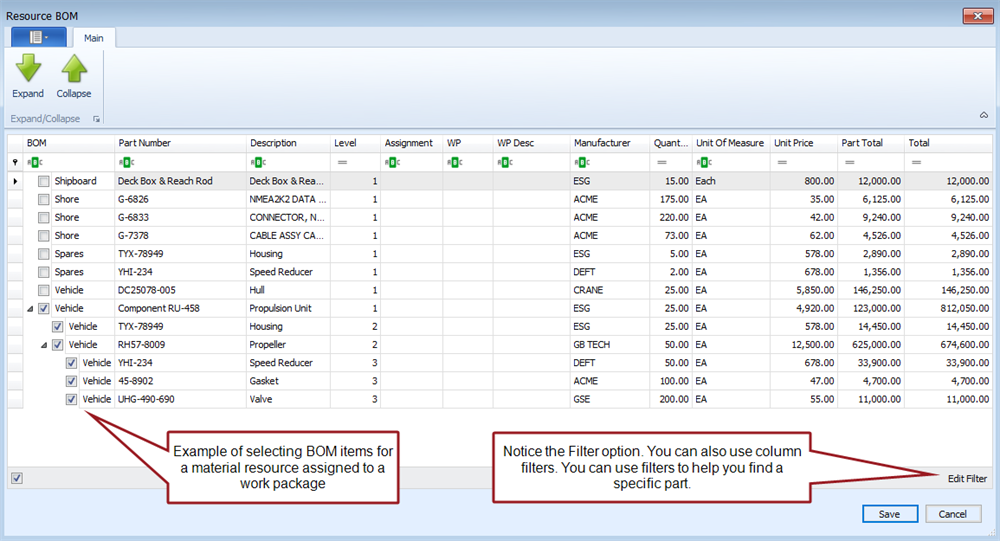Click the green Expand arrow icon
The width and height of the screenshot is (1000, 541).
tap(28, 68)
